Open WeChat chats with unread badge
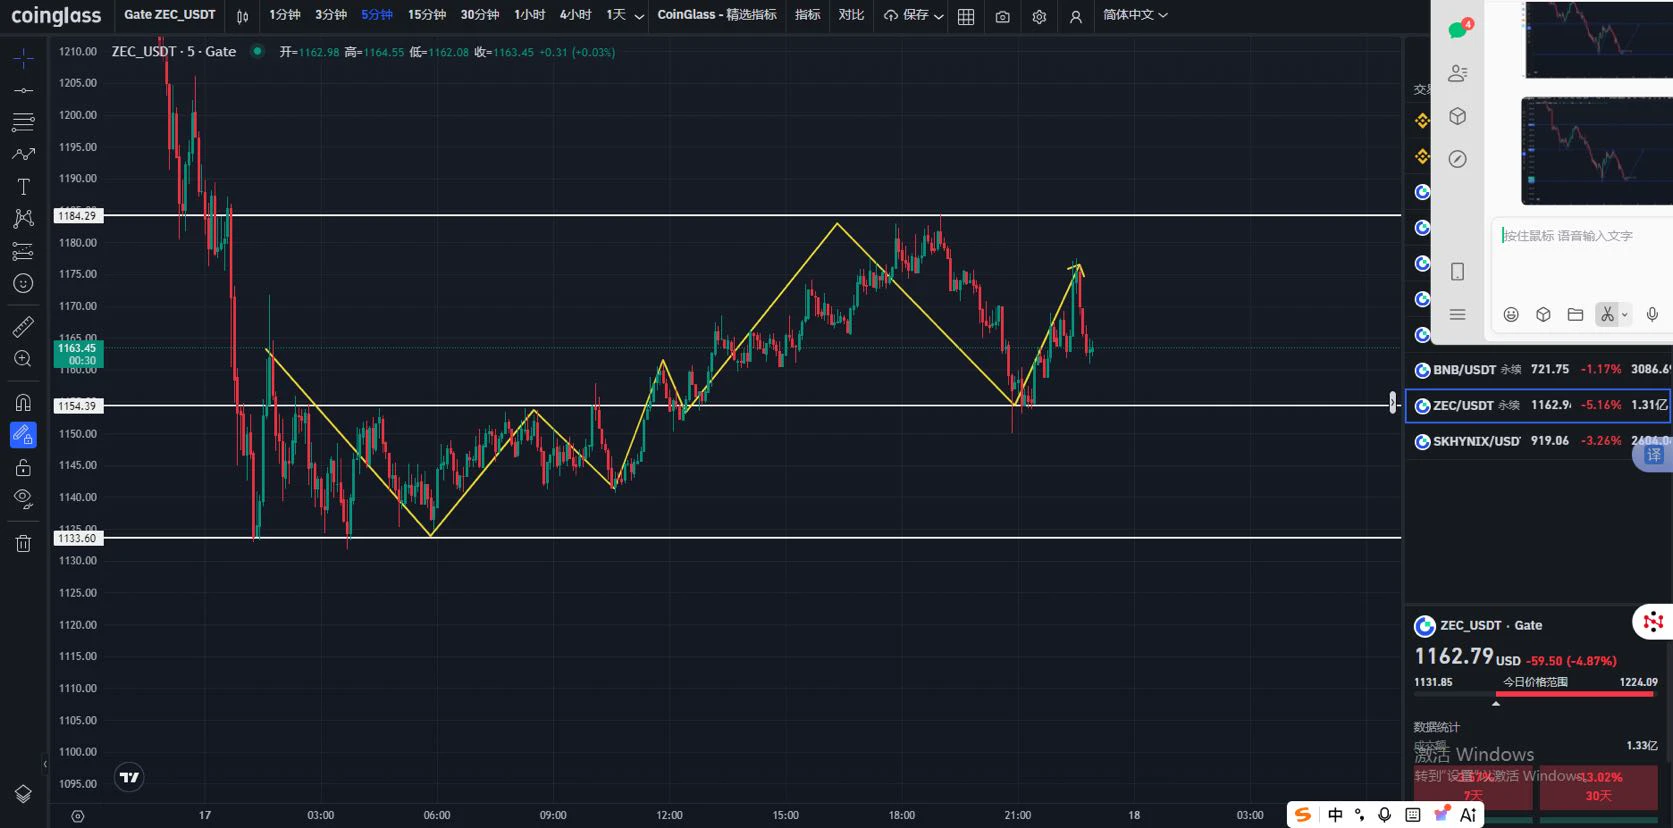The width and height of the screenshot is (1673, 828). tap(1459, 29)
